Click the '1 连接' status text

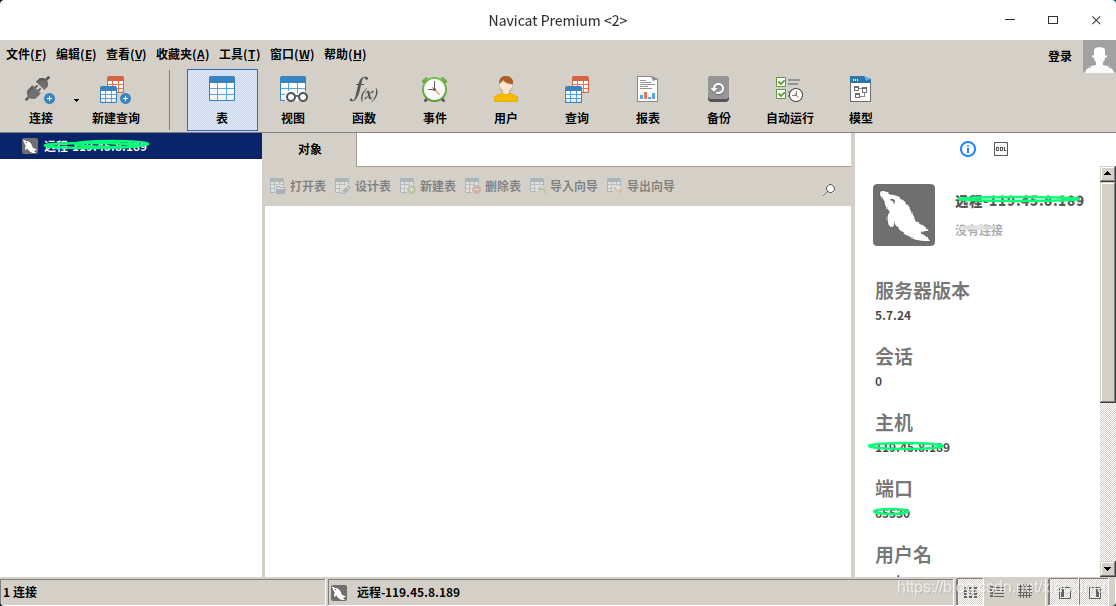click(20, 592)
